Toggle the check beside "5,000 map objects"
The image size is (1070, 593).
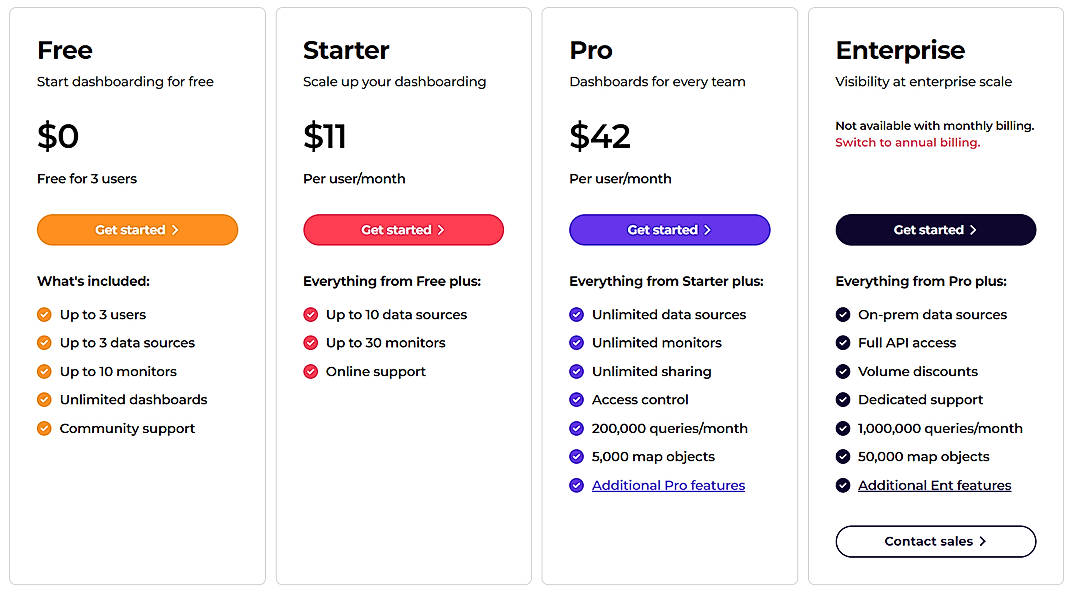[576, 456]
